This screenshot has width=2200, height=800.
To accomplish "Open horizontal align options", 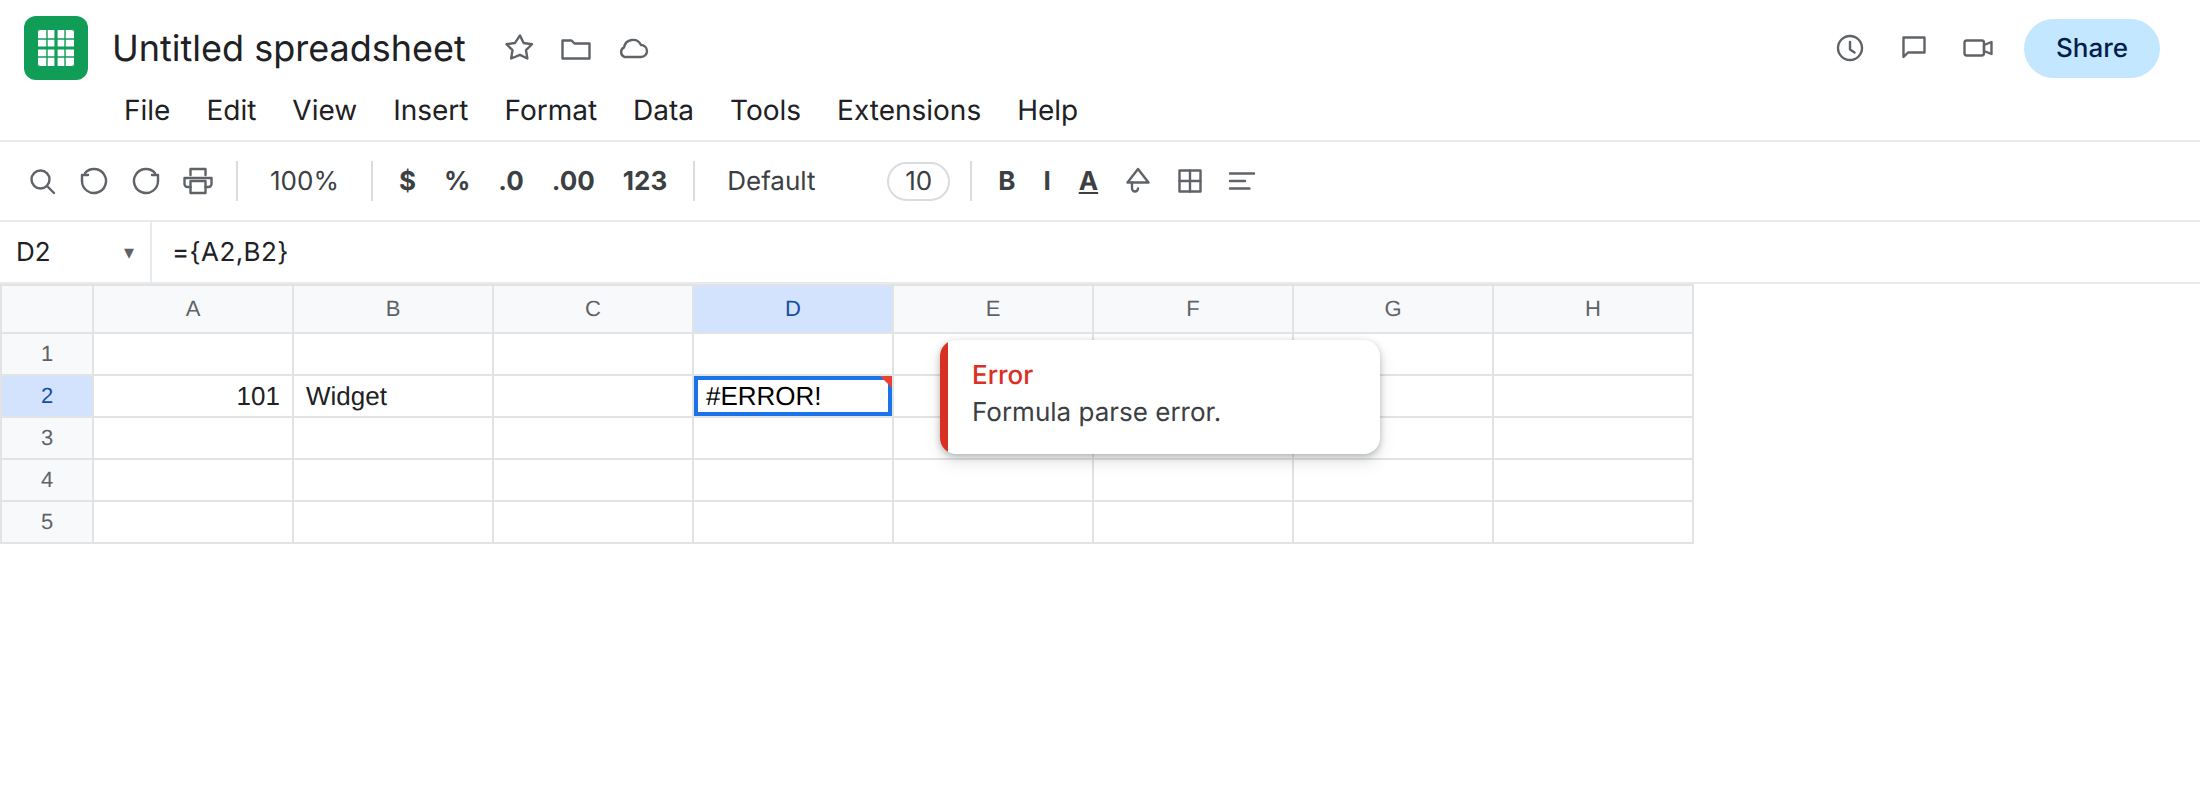I will 1241,181.
